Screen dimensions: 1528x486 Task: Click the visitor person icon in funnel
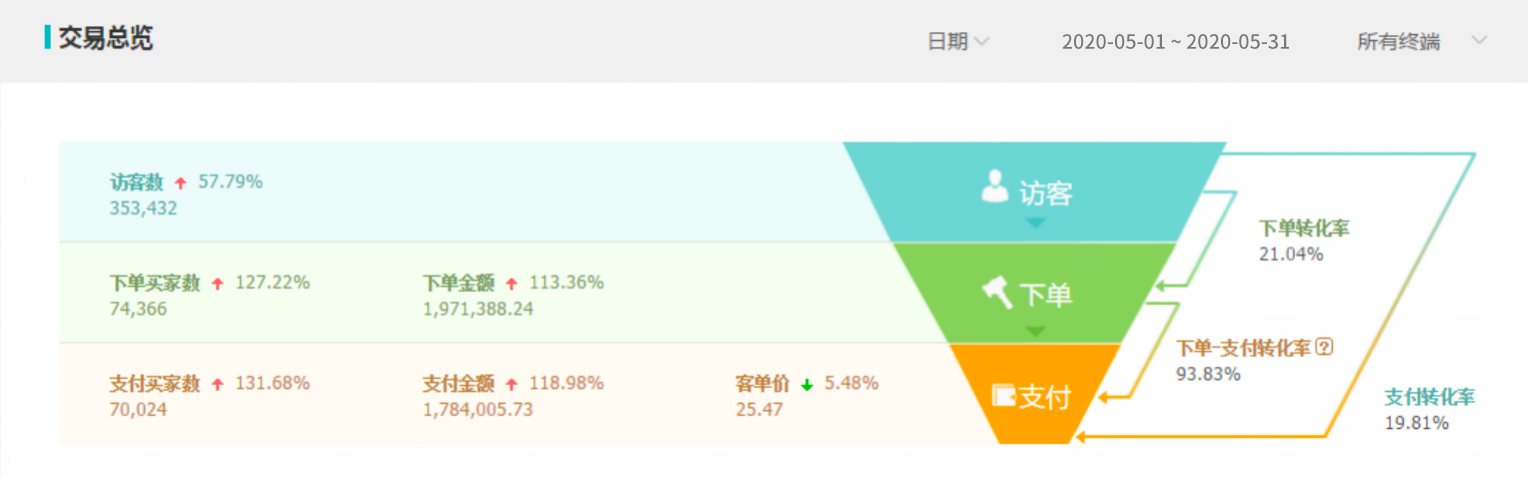click(x=994, y=187)
